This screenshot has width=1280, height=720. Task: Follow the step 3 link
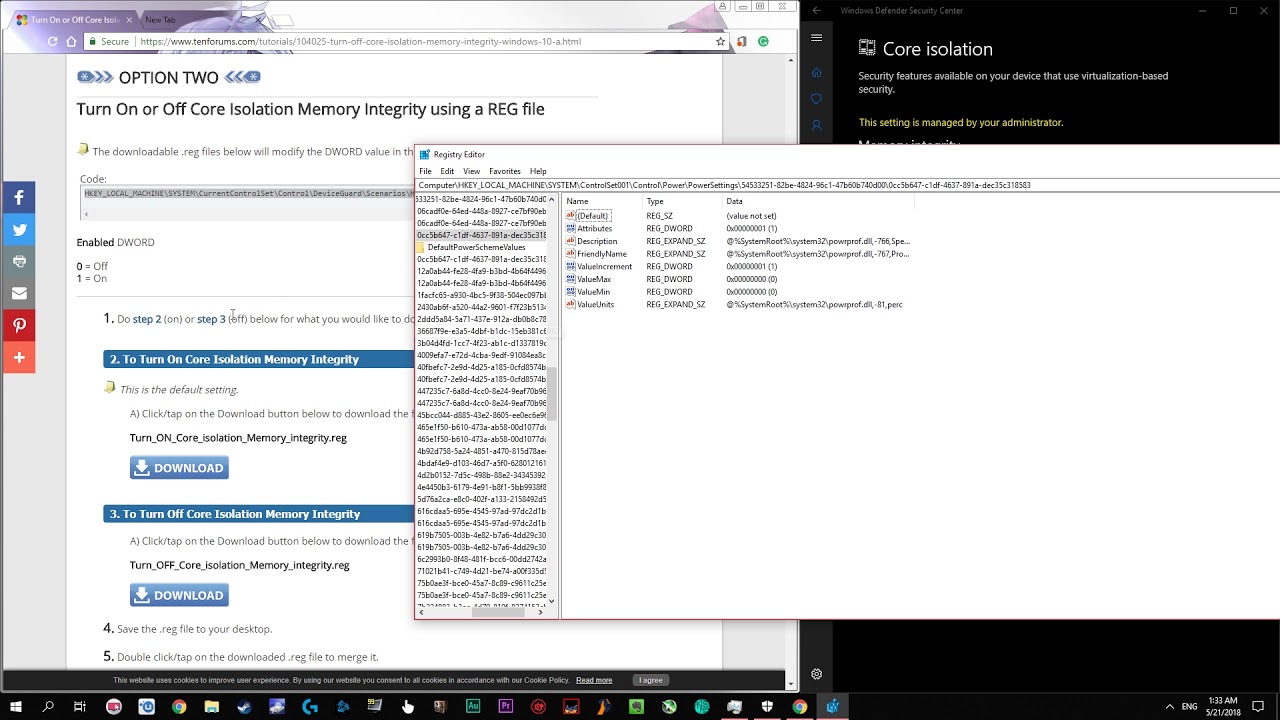point(211,319)
